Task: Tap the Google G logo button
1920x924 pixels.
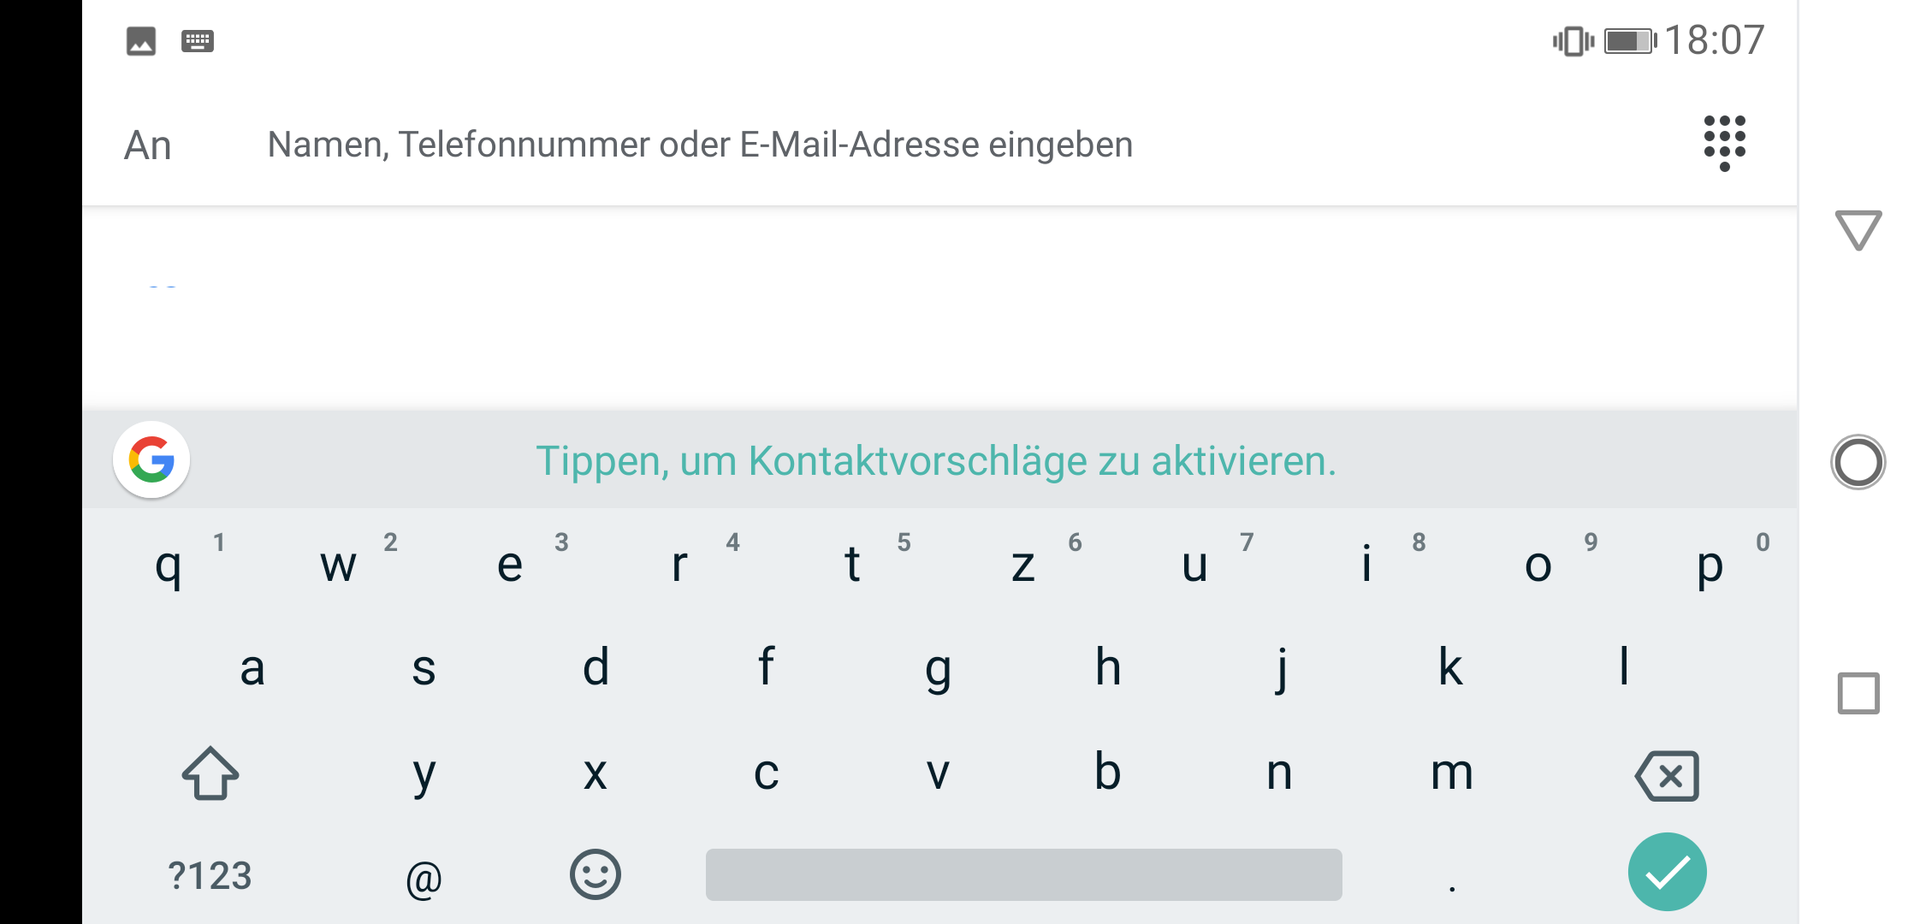Action: 152,460
